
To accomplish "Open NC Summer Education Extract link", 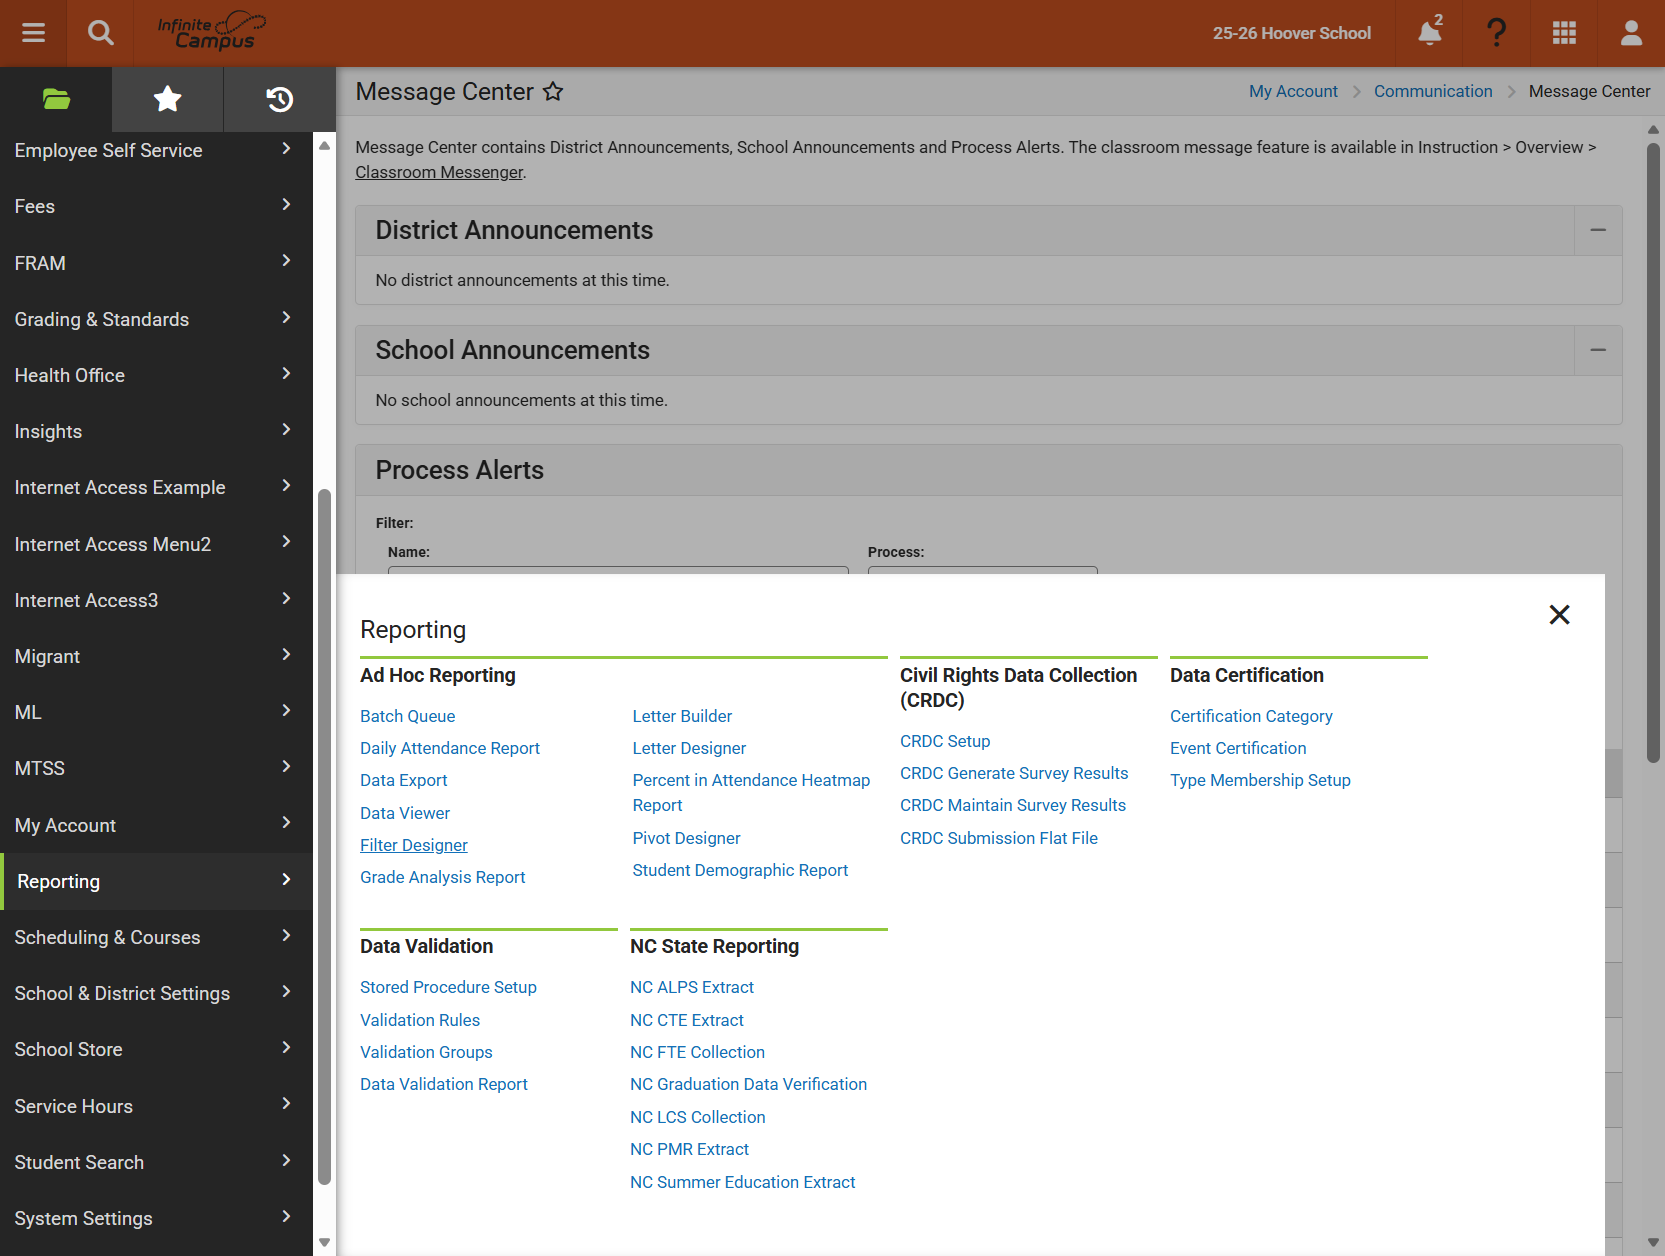I will [x=742, y=1182].
